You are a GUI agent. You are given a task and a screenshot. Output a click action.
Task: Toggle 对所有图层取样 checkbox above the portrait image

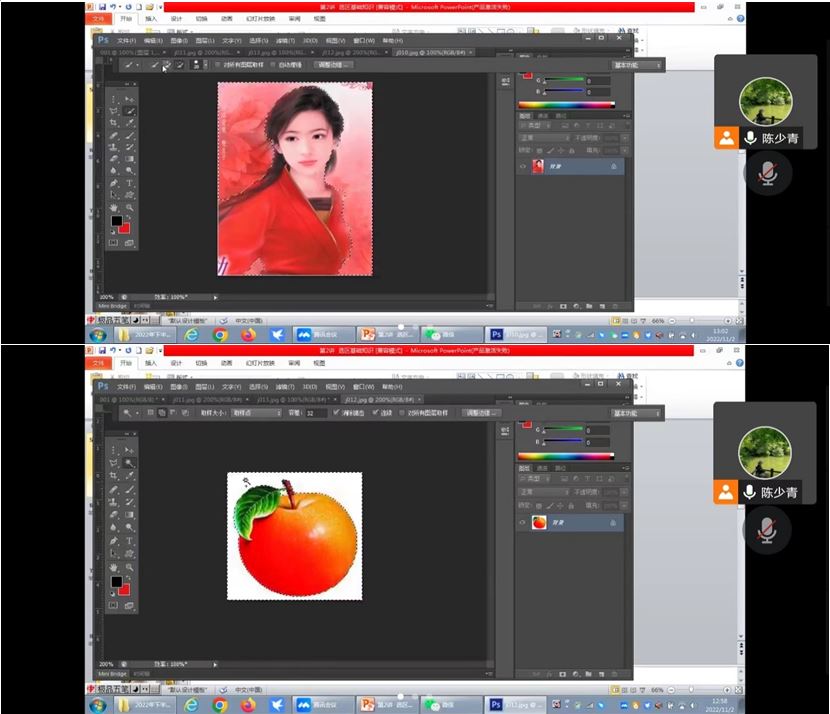tap(217, 65)
